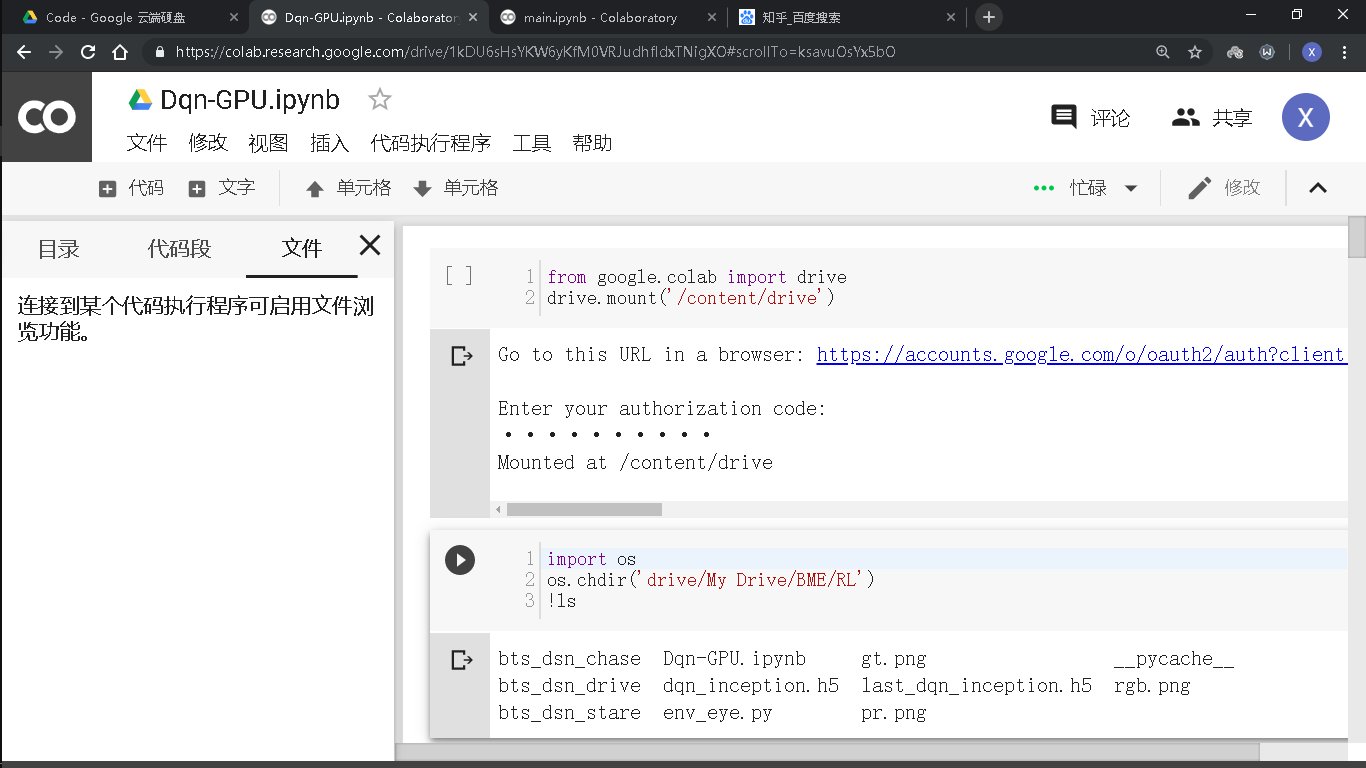Click the output icon of the mount cell
The height and width of the screenshot is (768, 1366).
pyautogui.click(x=461, y=356)
